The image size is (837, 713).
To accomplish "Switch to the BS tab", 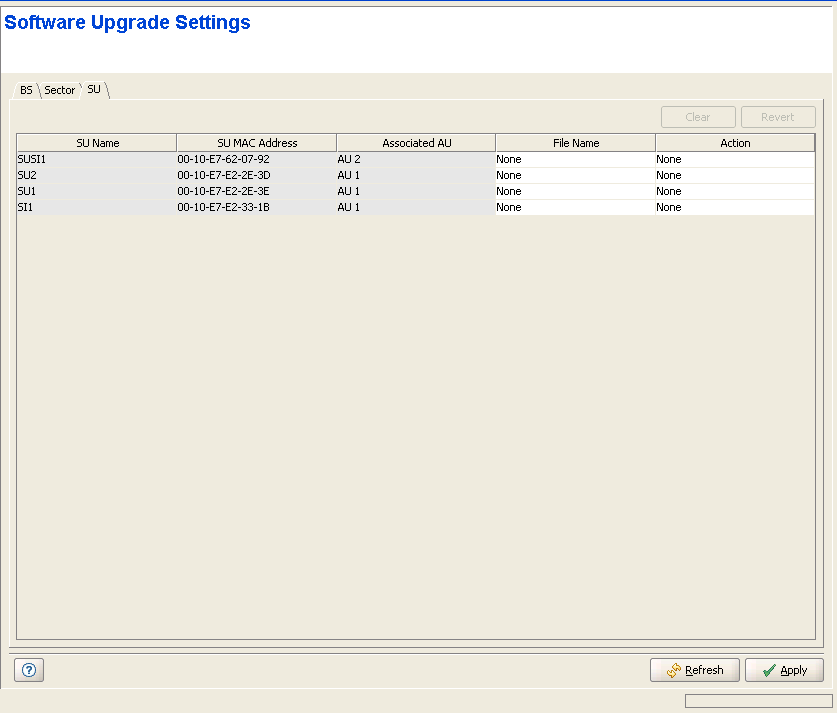I will coord(26,90).
